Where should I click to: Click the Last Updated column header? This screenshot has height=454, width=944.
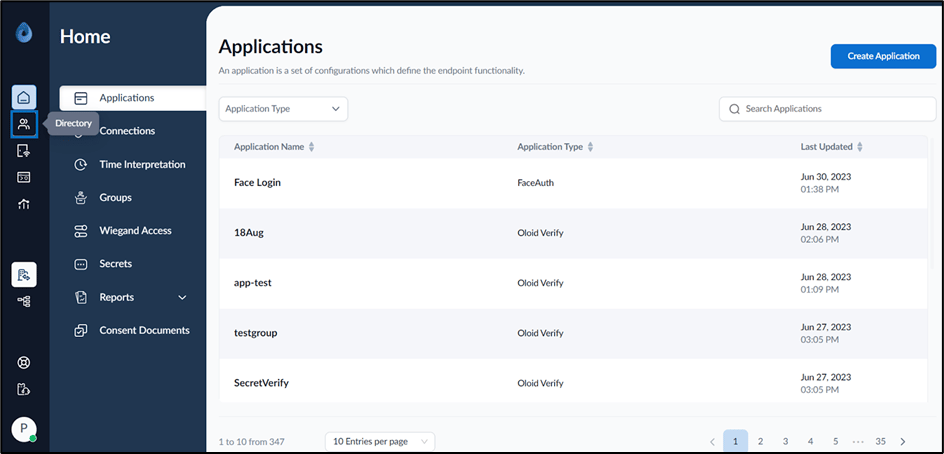(x=826, y=147)
